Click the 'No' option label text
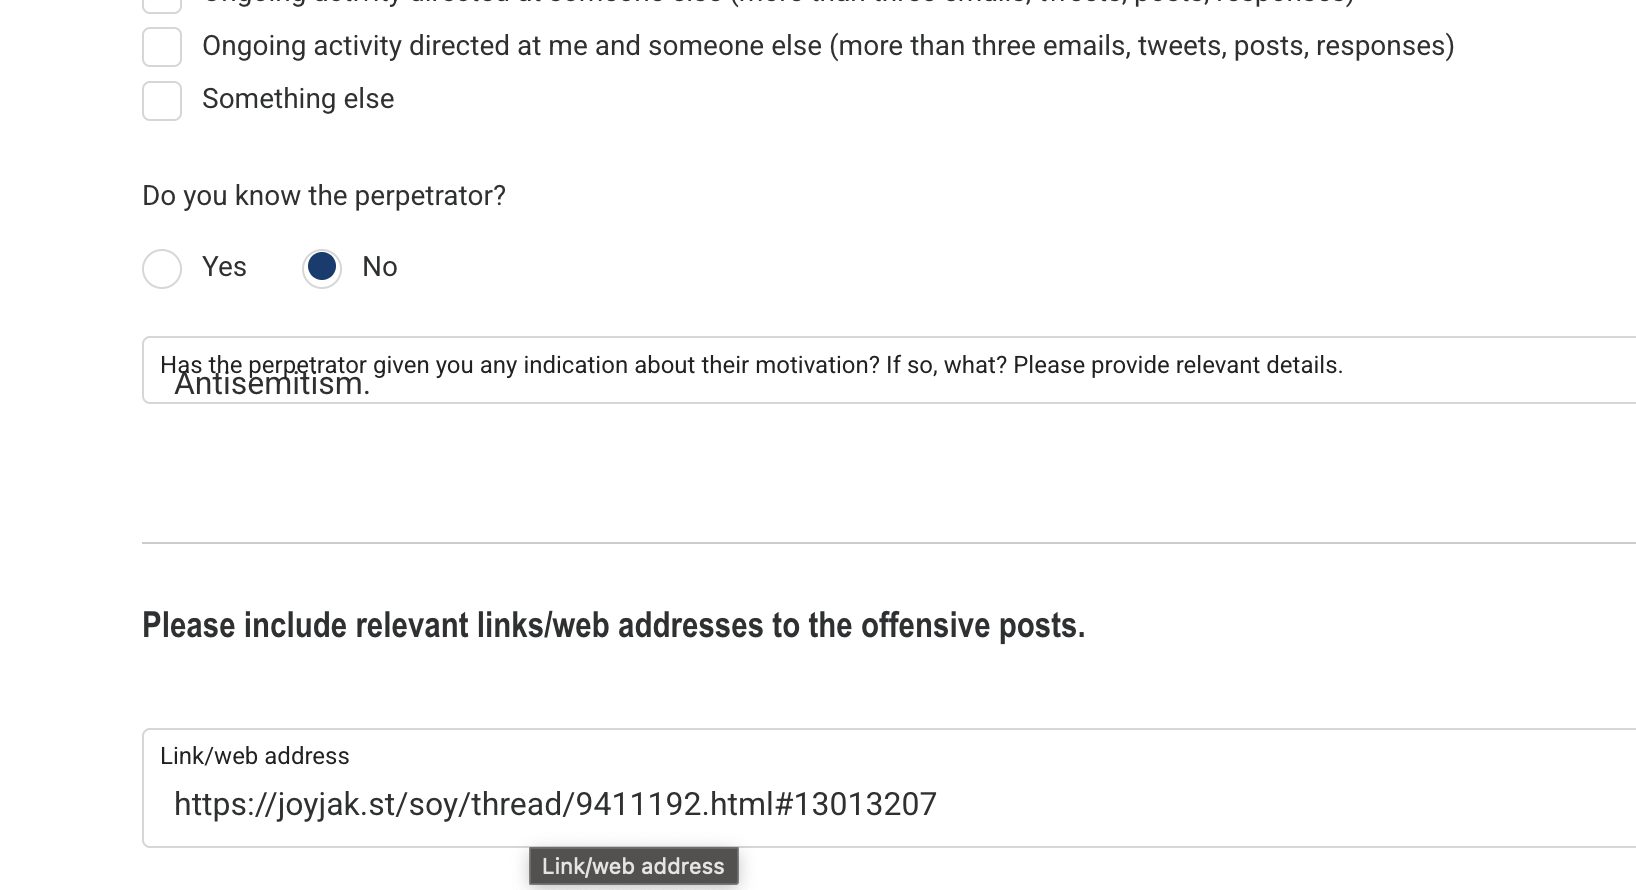Image resolution: width=1636 pixels, height=890 pixels. 380,267
